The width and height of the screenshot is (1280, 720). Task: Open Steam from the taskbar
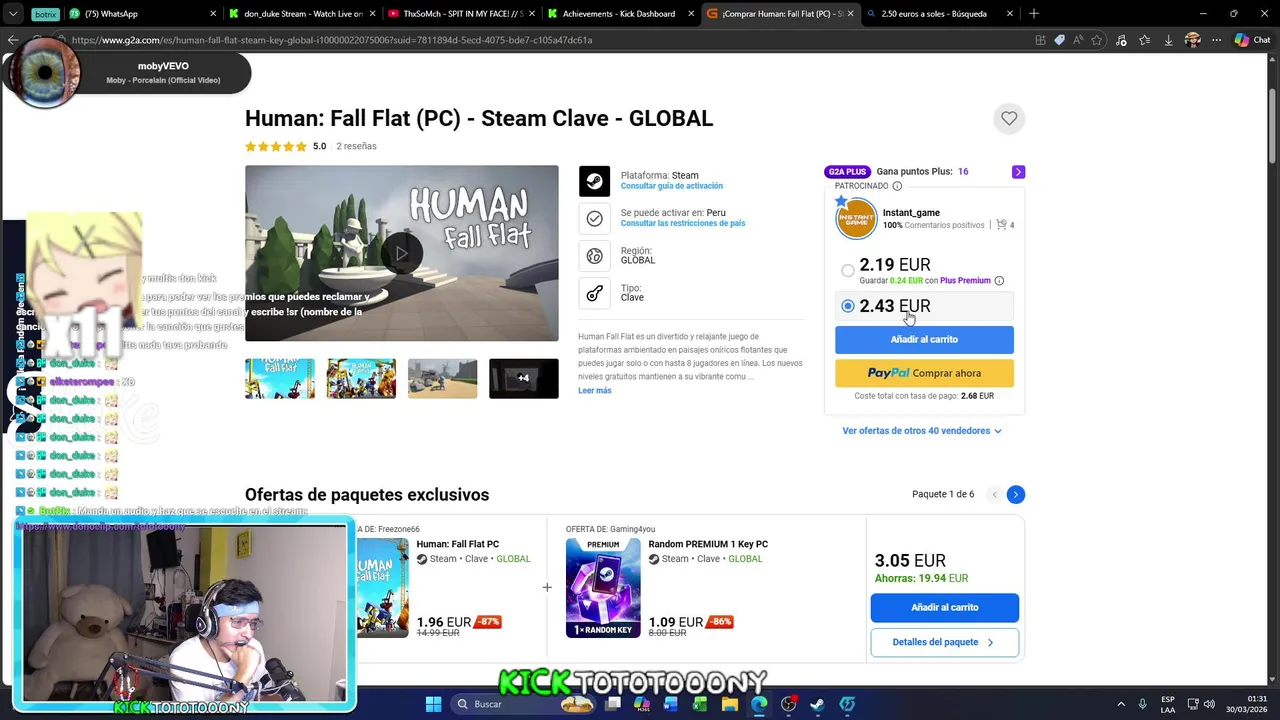[x=818, y=704]
